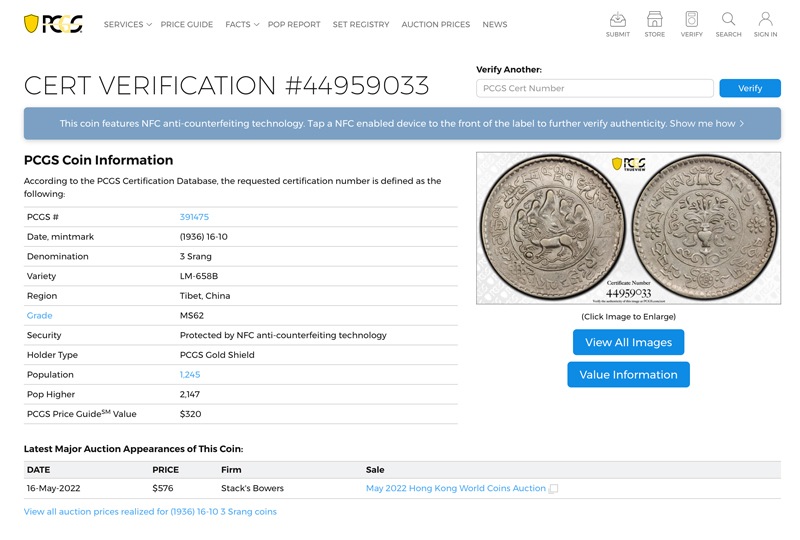This screenshot has height=540, width=800.
Task: Enlarge the coin TrueView image
Action: pos(628,228)
